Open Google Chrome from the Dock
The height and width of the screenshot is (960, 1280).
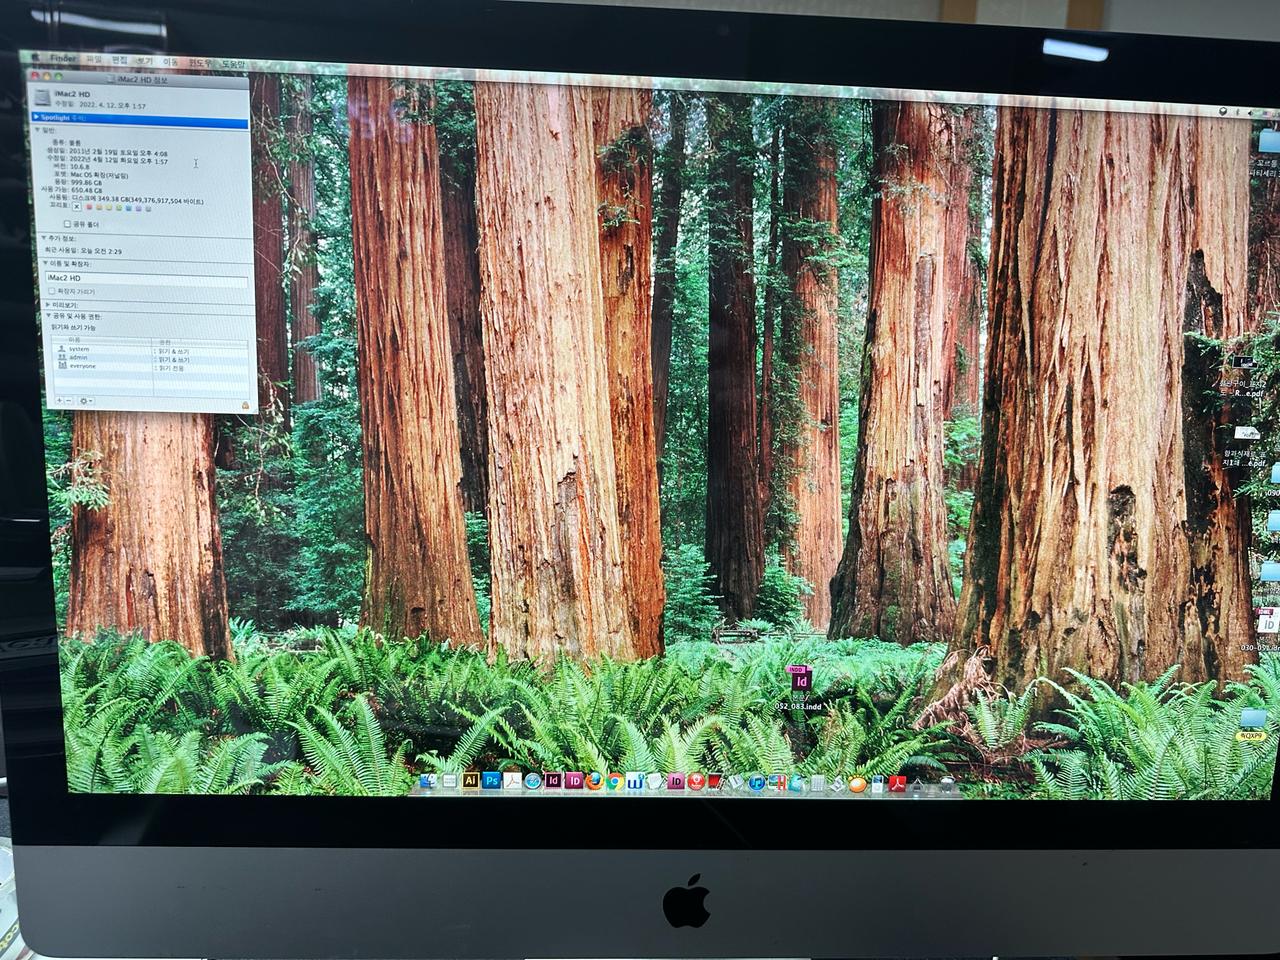tap(615, 782)
